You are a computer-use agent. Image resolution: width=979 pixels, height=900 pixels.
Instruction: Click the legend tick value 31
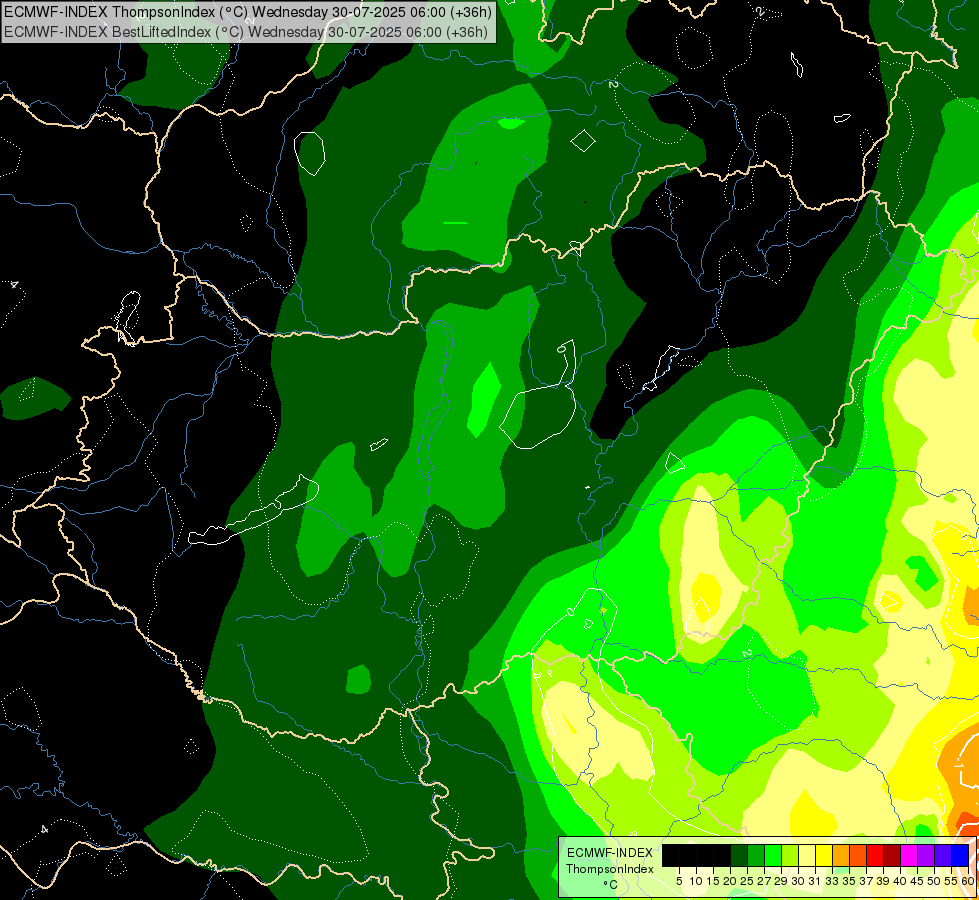coord(815,881)
